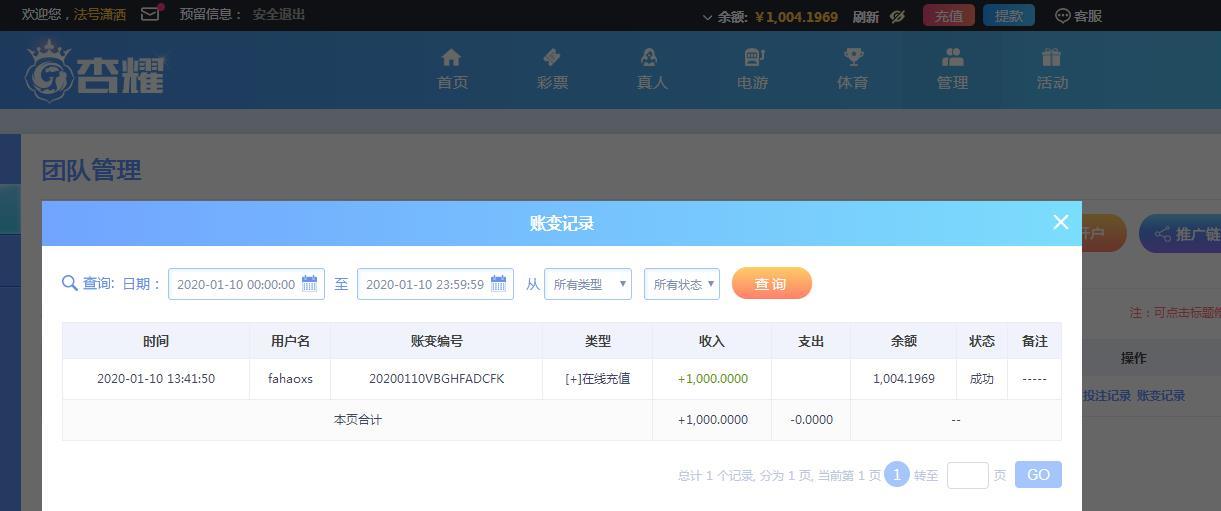Viewport: 1221px width, 511px height.
Task: Click username fahaoxs cell
Action: tap(290, 379)
